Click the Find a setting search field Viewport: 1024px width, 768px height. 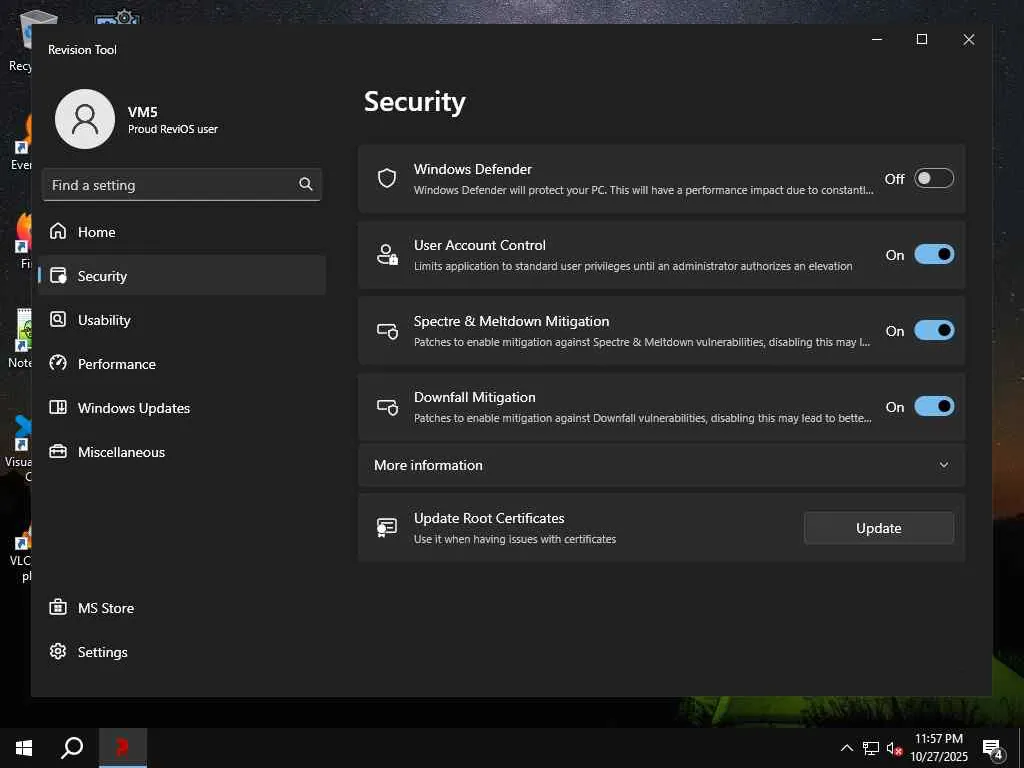(x=182, y=185)
